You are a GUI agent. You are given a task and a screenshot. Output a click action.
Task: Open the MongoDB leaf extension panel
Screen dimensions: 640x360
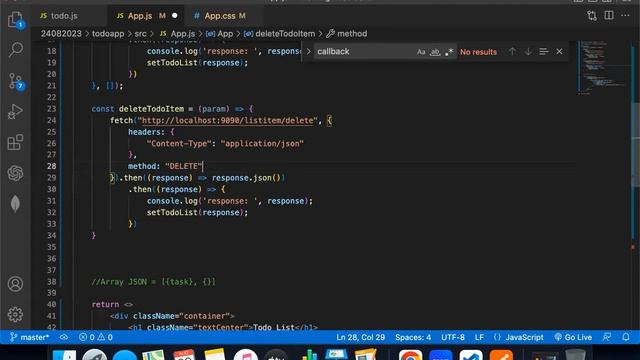[16, 204]
